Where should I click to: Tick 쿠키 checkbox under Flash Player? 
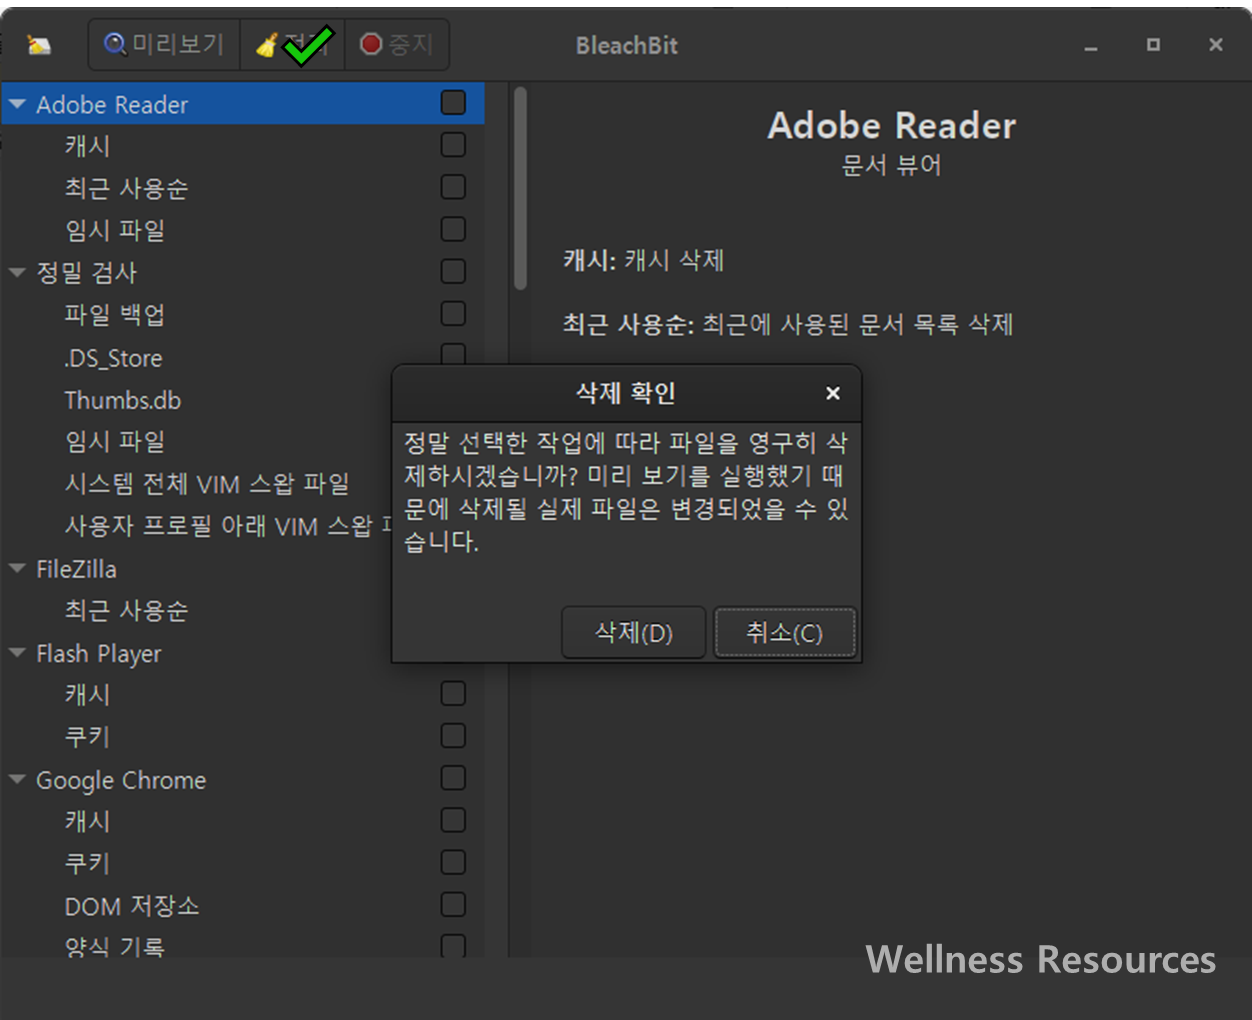tap(453, 735)
